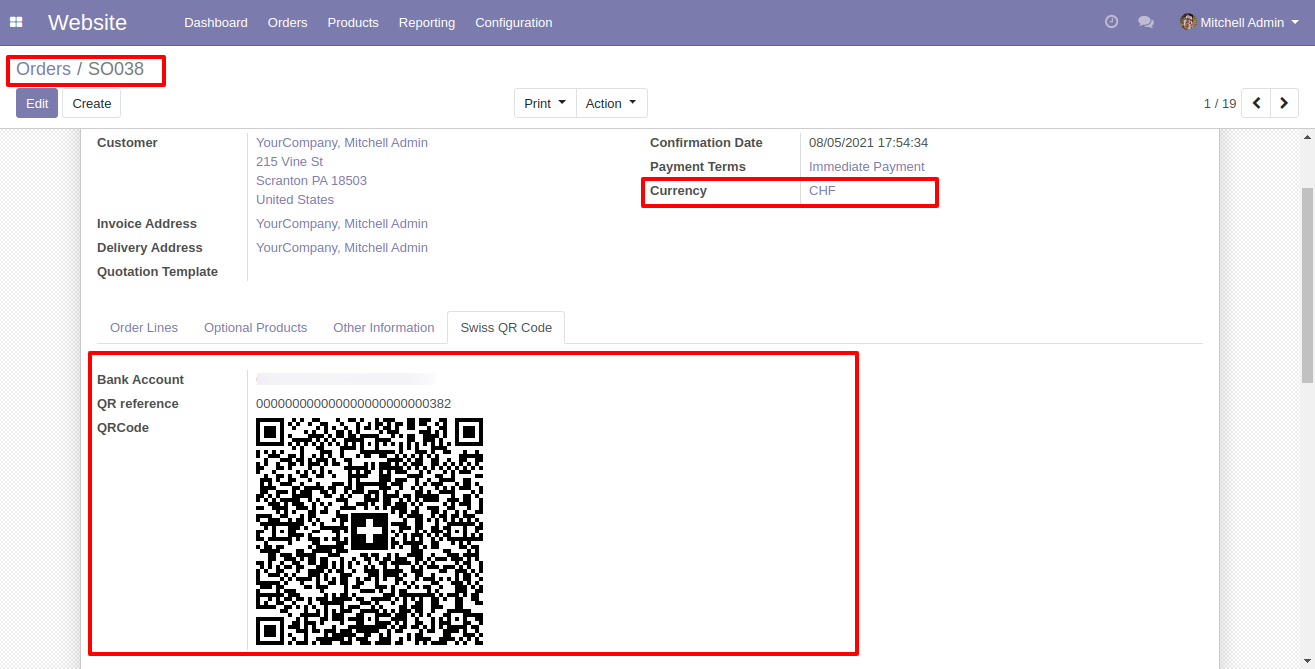
Task: Open the Dashboard menu
Action: tap(216, 22)
